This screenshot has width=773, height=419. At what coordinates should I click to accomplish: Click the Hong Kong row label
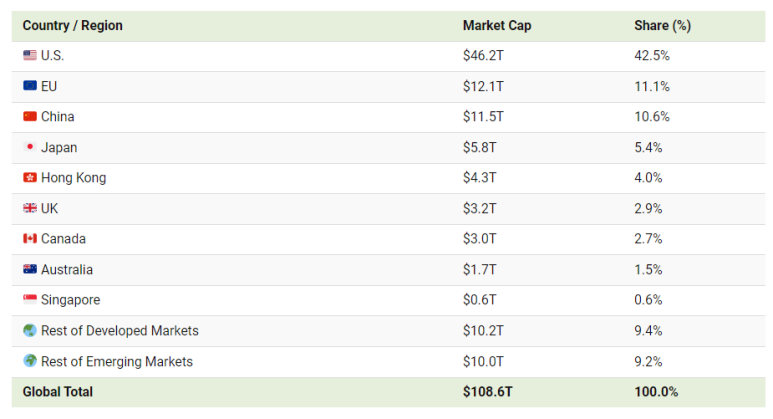[x=73, y=178]
